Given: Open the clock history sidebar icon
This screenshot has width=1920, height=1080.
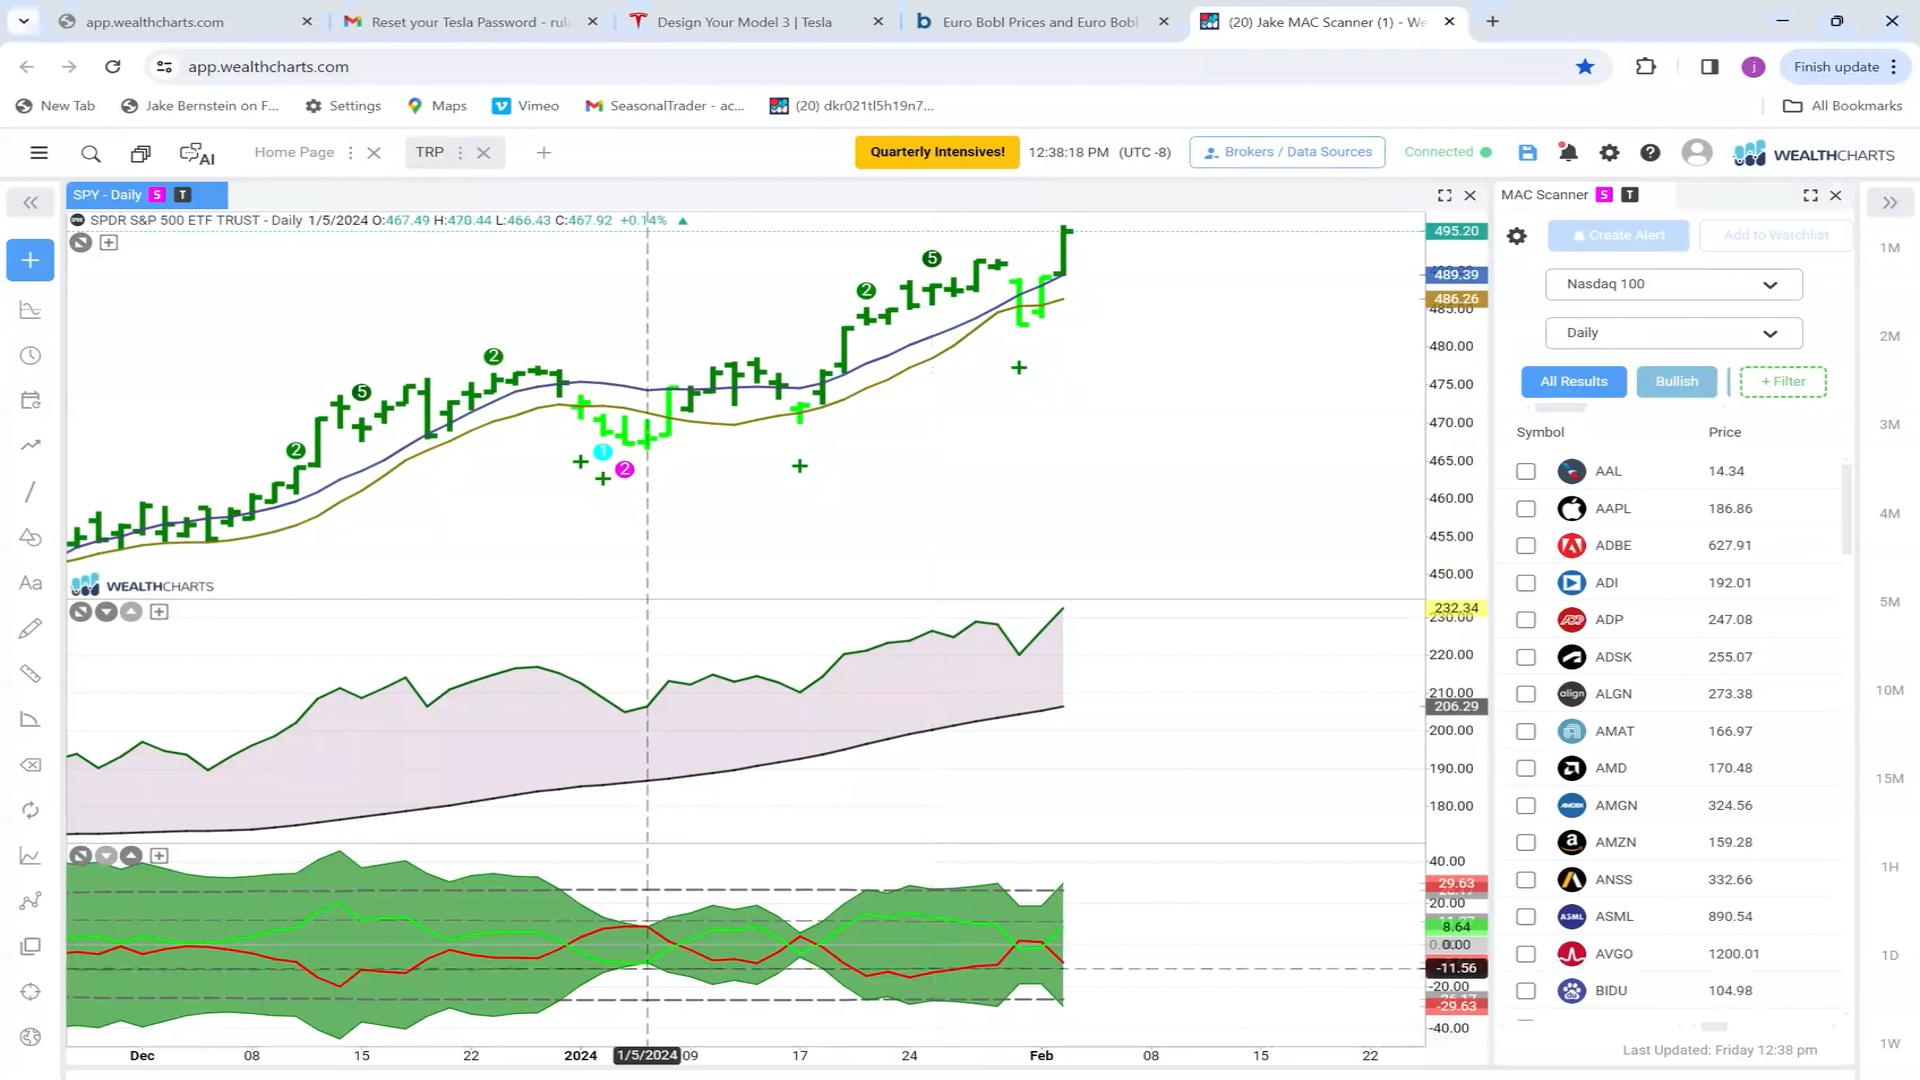Looking at the screenshot, I should (x=30, y=355).
